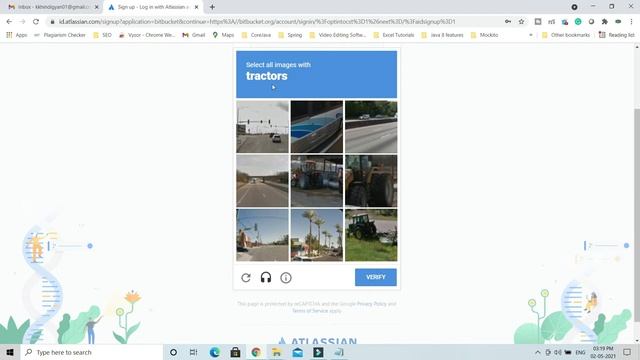Expand the Excel Tutorials bookmark folder
This screenshot has width=640, height=360.
pos(393,35)
